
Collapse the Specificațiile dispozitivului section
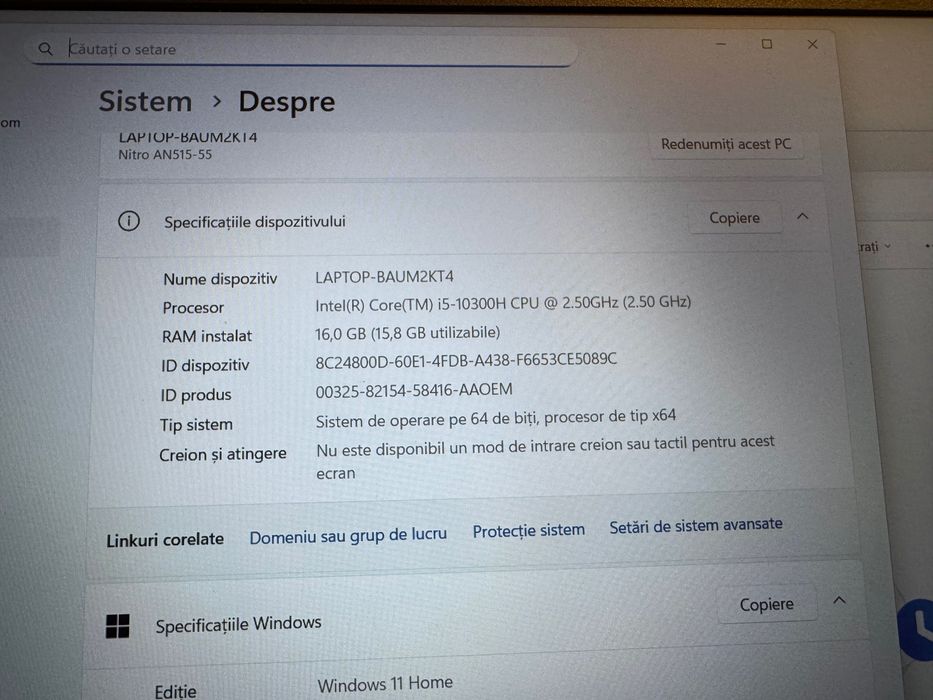coord(802,216)
